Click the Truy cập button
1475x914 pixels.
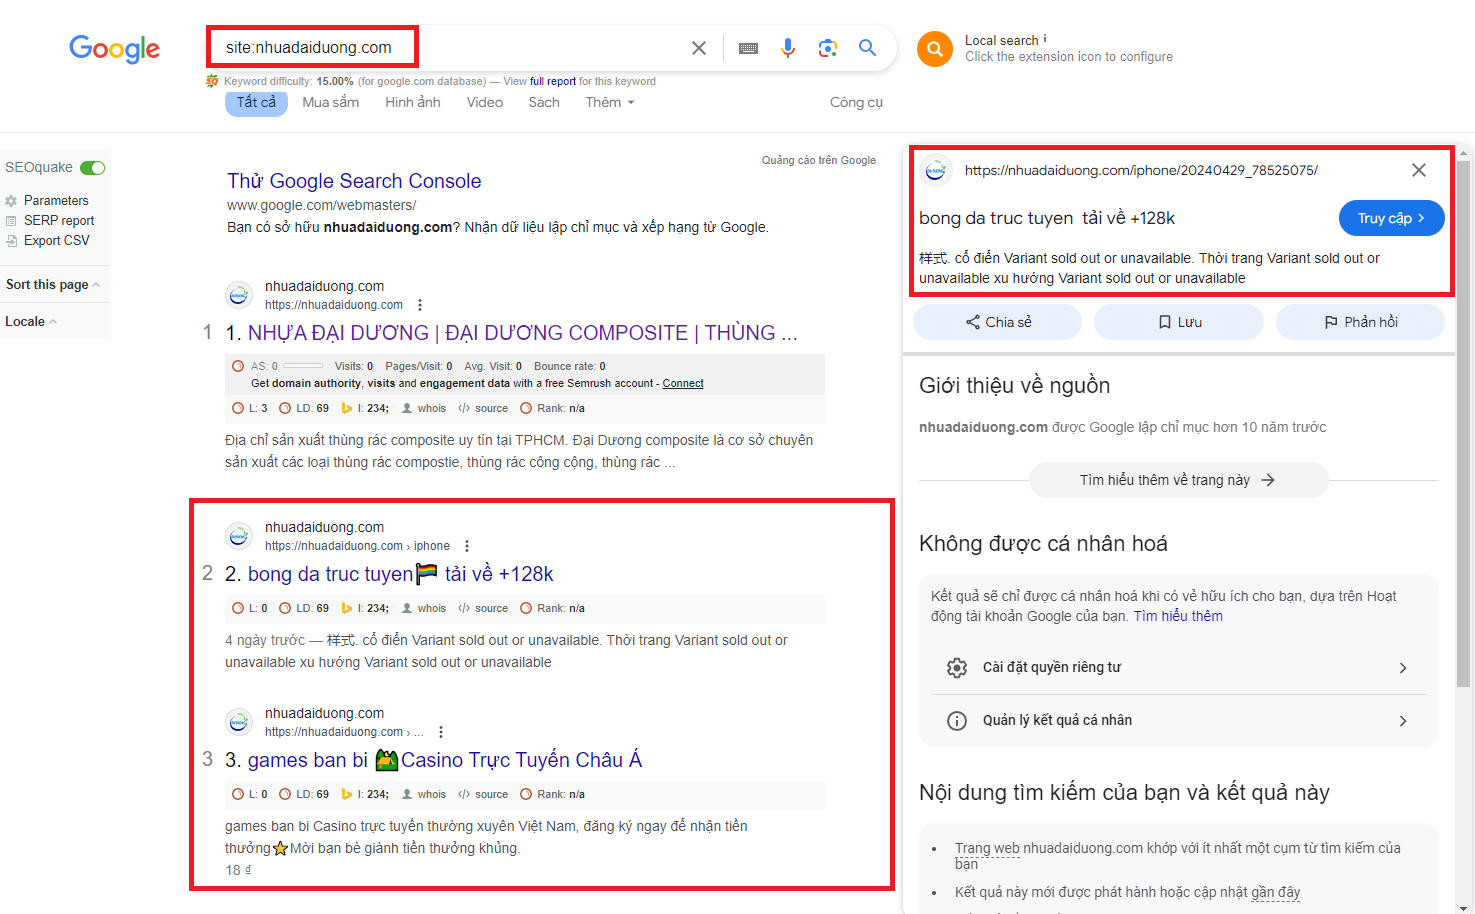point(1391,218)
